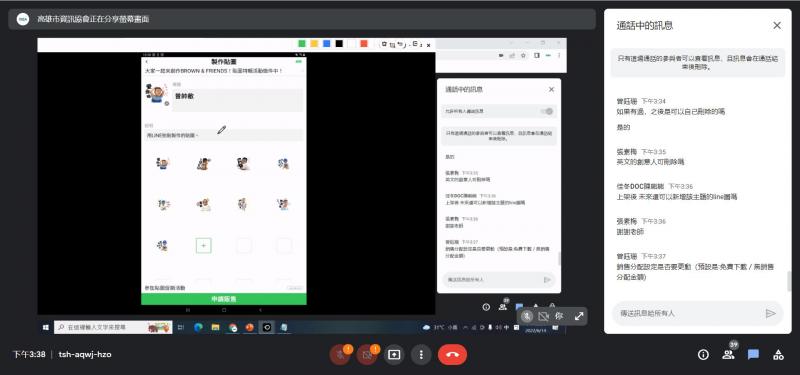
Task: Show participants list with 39 badge
Action: coord(728,355)
